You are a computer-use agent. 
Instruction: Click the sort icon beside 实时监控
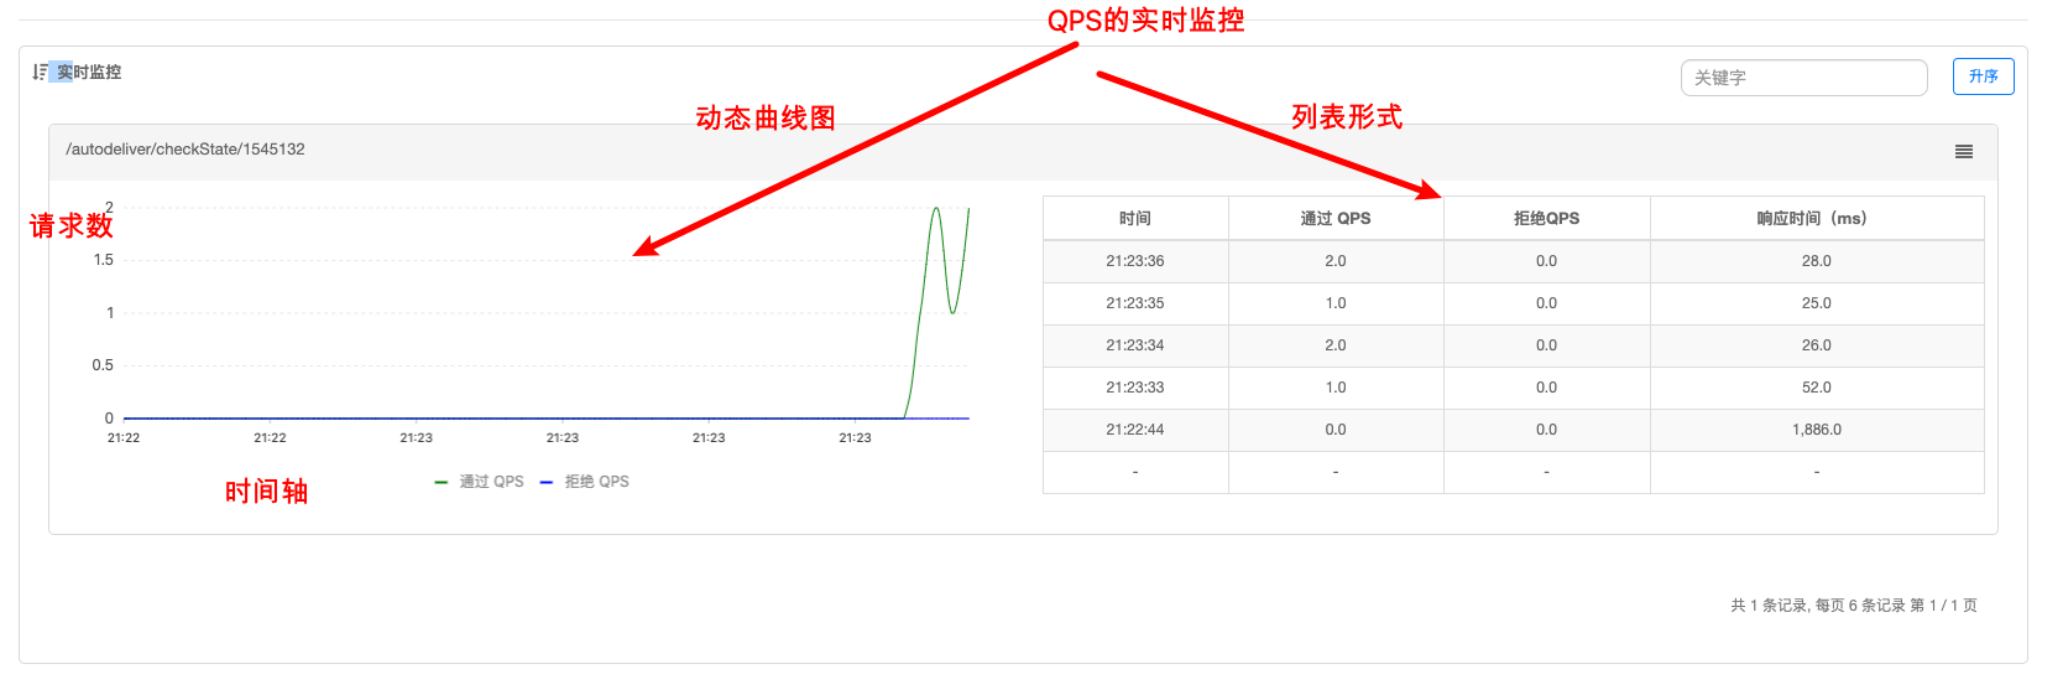pyautogui.click(x=39, y=72)
